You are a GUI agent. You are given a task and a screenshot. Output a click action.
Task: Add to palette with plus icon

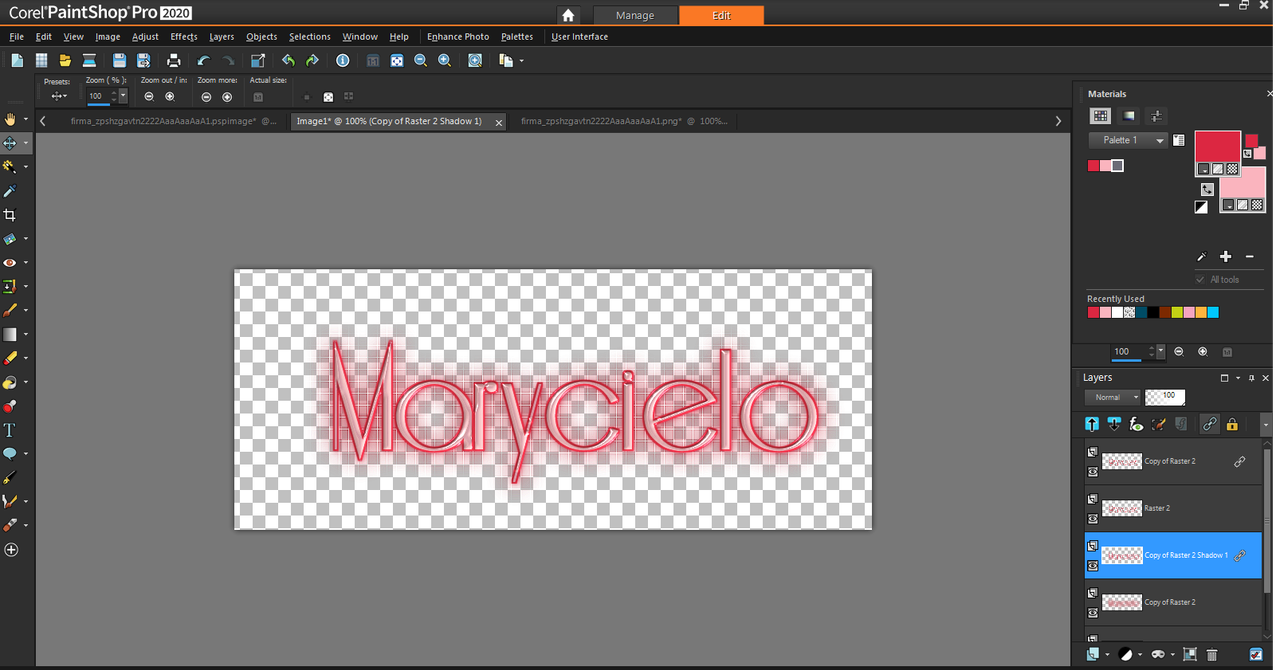(x=1226, y=257)
